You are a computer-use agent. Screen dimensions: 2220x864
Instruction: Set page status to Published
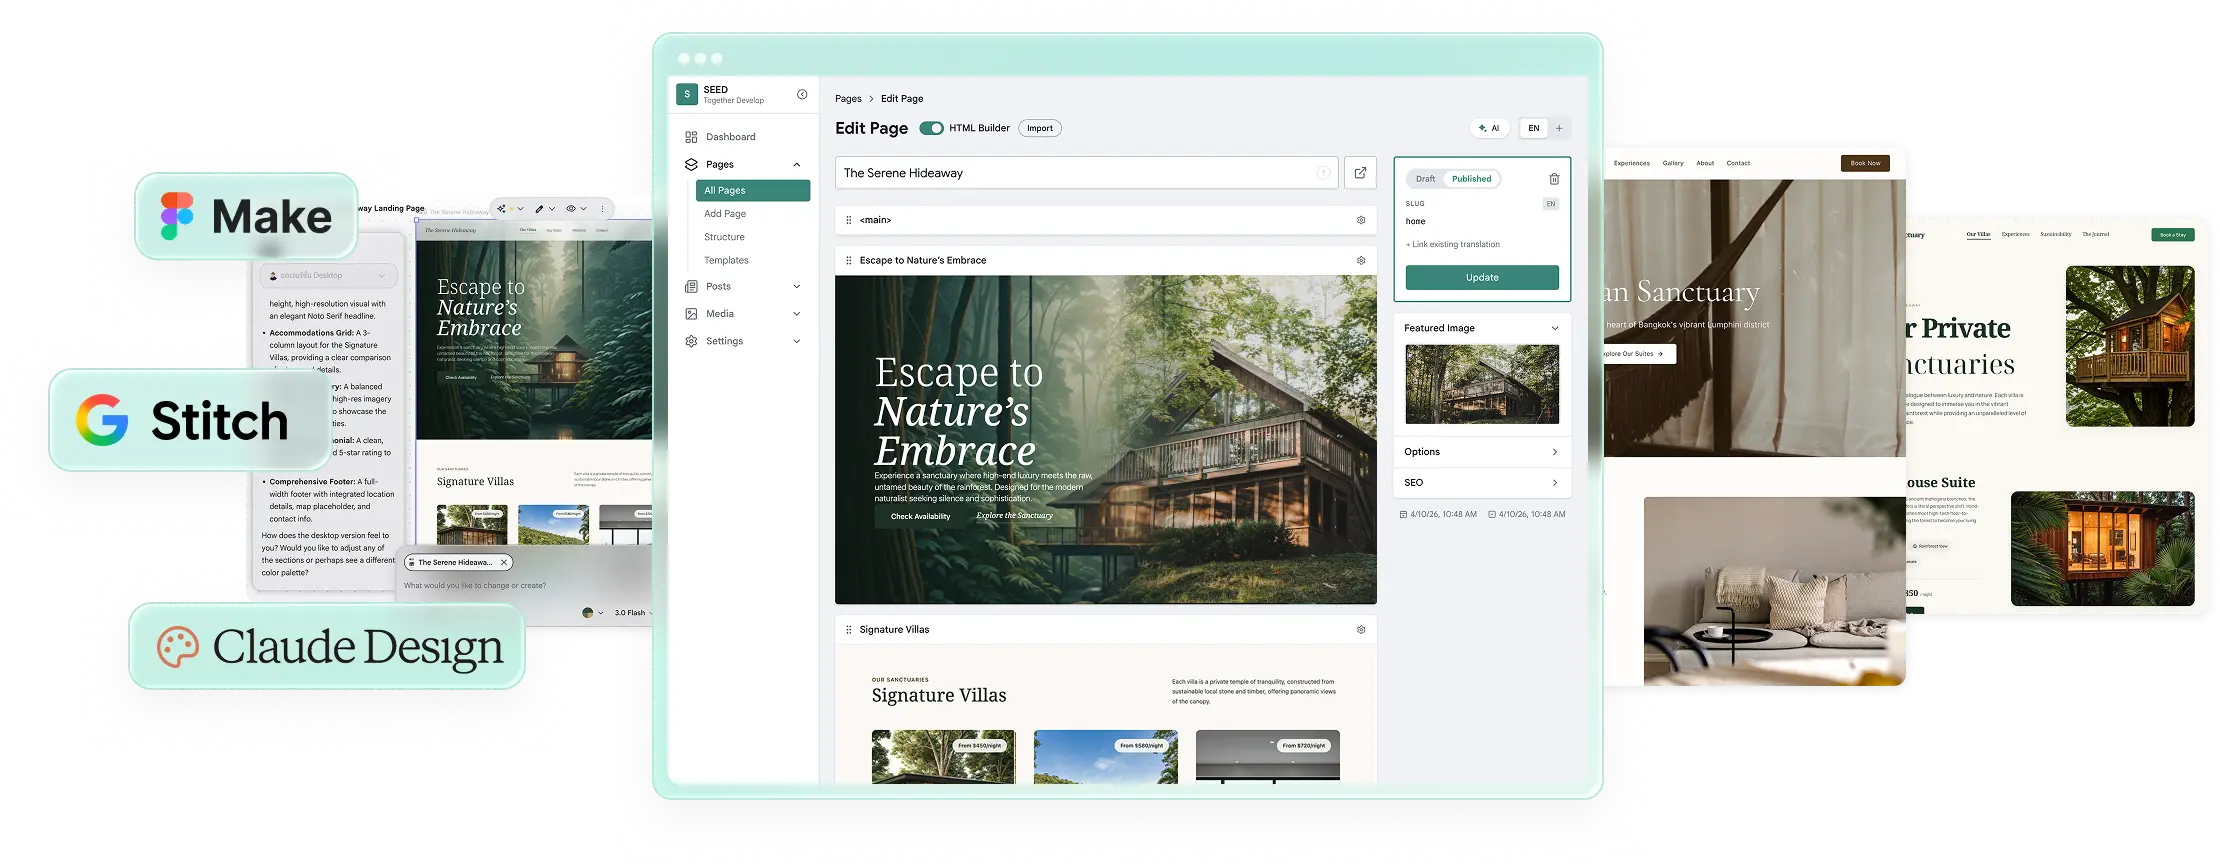point(1471,179)
